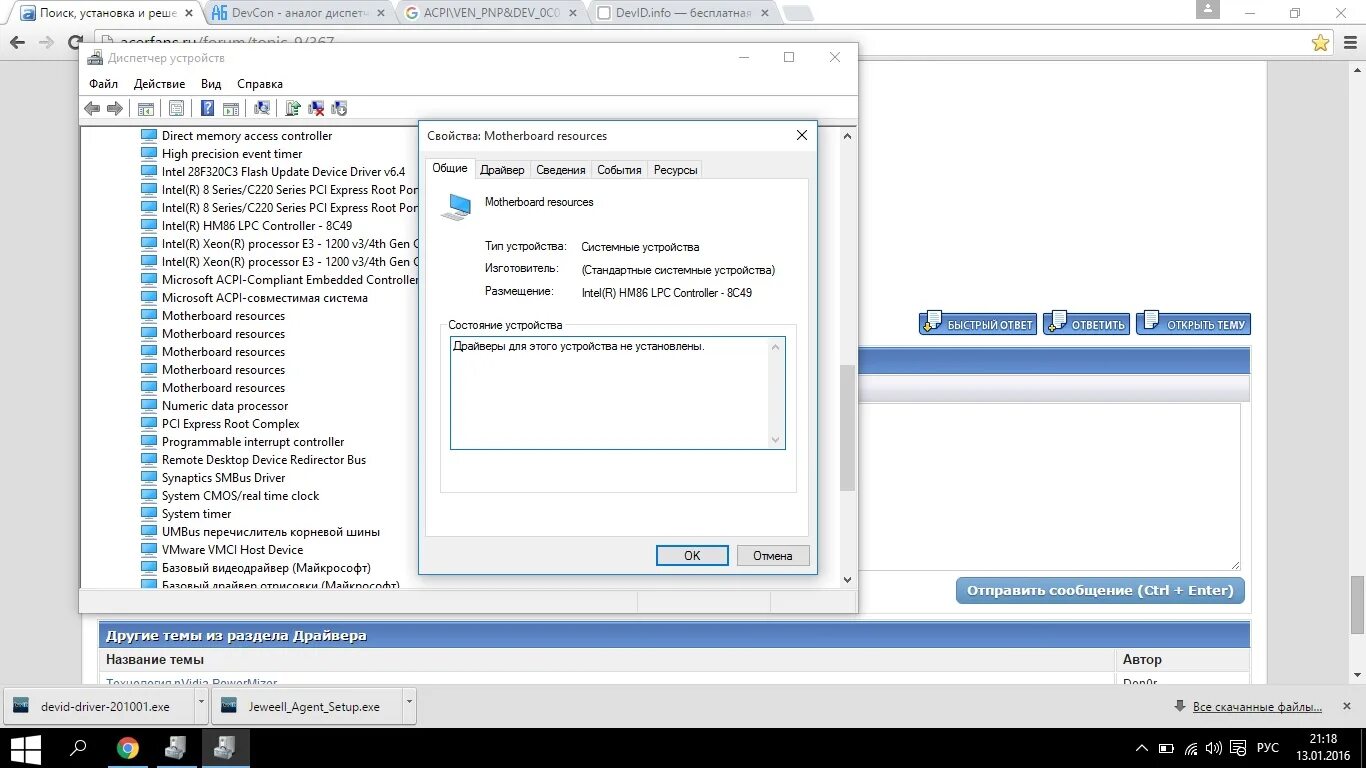Open the Файл menu
Image resolution: width=1366 pixels, height=768 pixels.
pyautogui.click(x=103, y=84)
